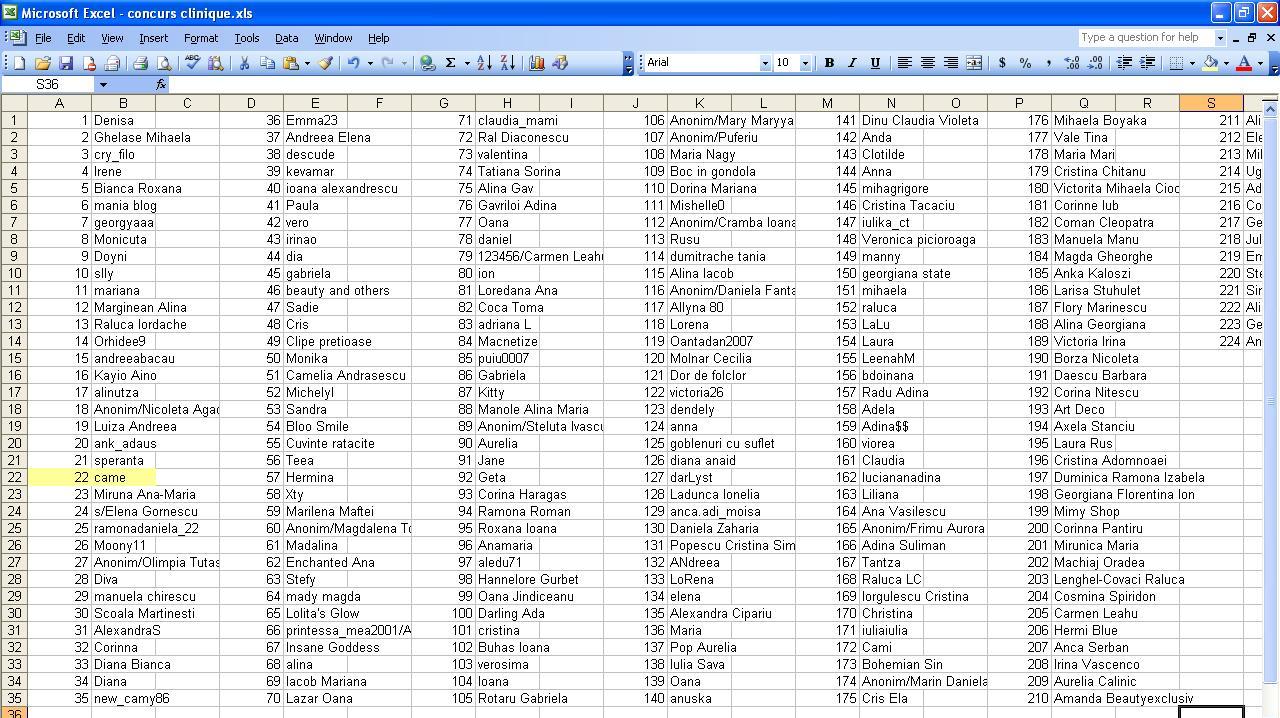Open the Undo history arrow
Viewport: 1280px width, 718px height.
click(369, 63)
